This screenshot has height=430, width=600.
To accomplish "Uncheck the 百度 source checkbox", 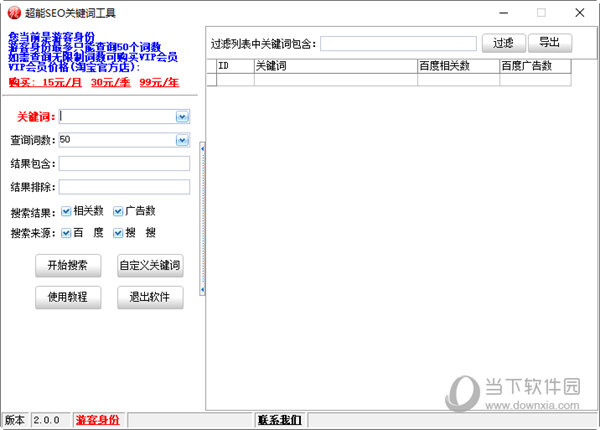I will 66,233.
